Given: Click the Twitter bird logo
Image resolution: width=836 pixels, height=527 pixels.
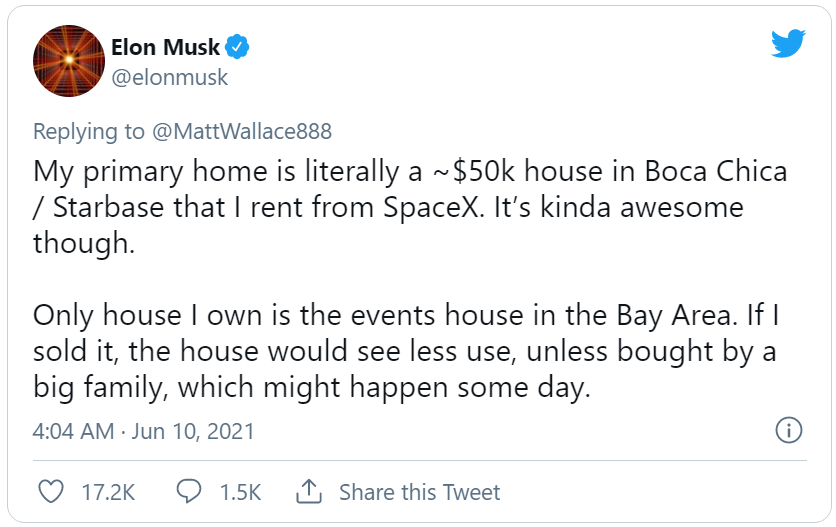Looking at the screenshot, I should point(788,43).
